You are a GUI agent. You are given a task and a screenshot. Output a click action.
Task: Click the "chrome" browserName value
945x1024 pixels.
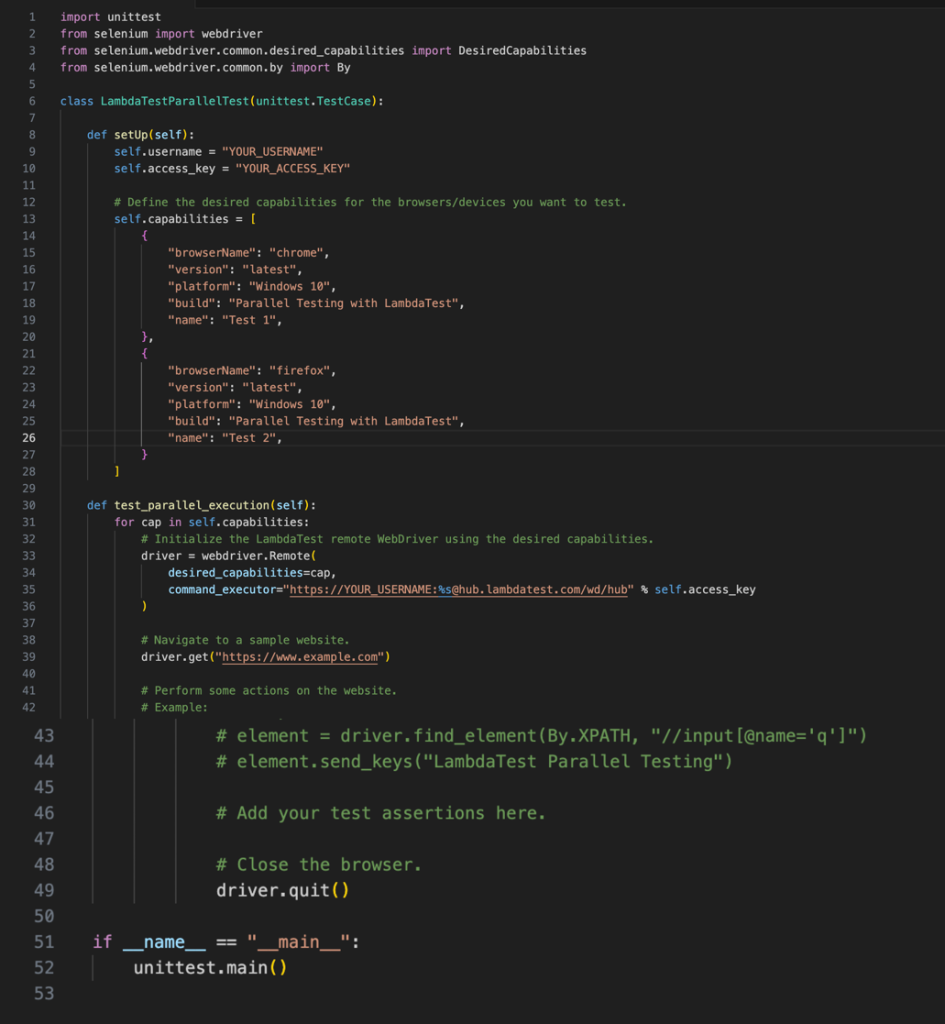tap(296, 253)
